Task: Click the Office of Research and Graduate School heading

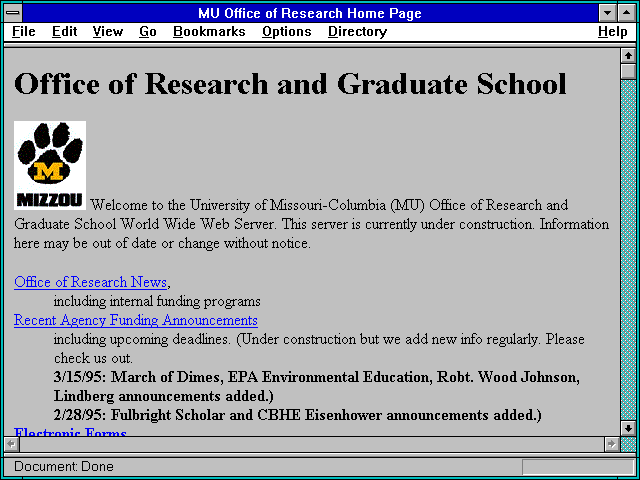Action: coord(290,84)
